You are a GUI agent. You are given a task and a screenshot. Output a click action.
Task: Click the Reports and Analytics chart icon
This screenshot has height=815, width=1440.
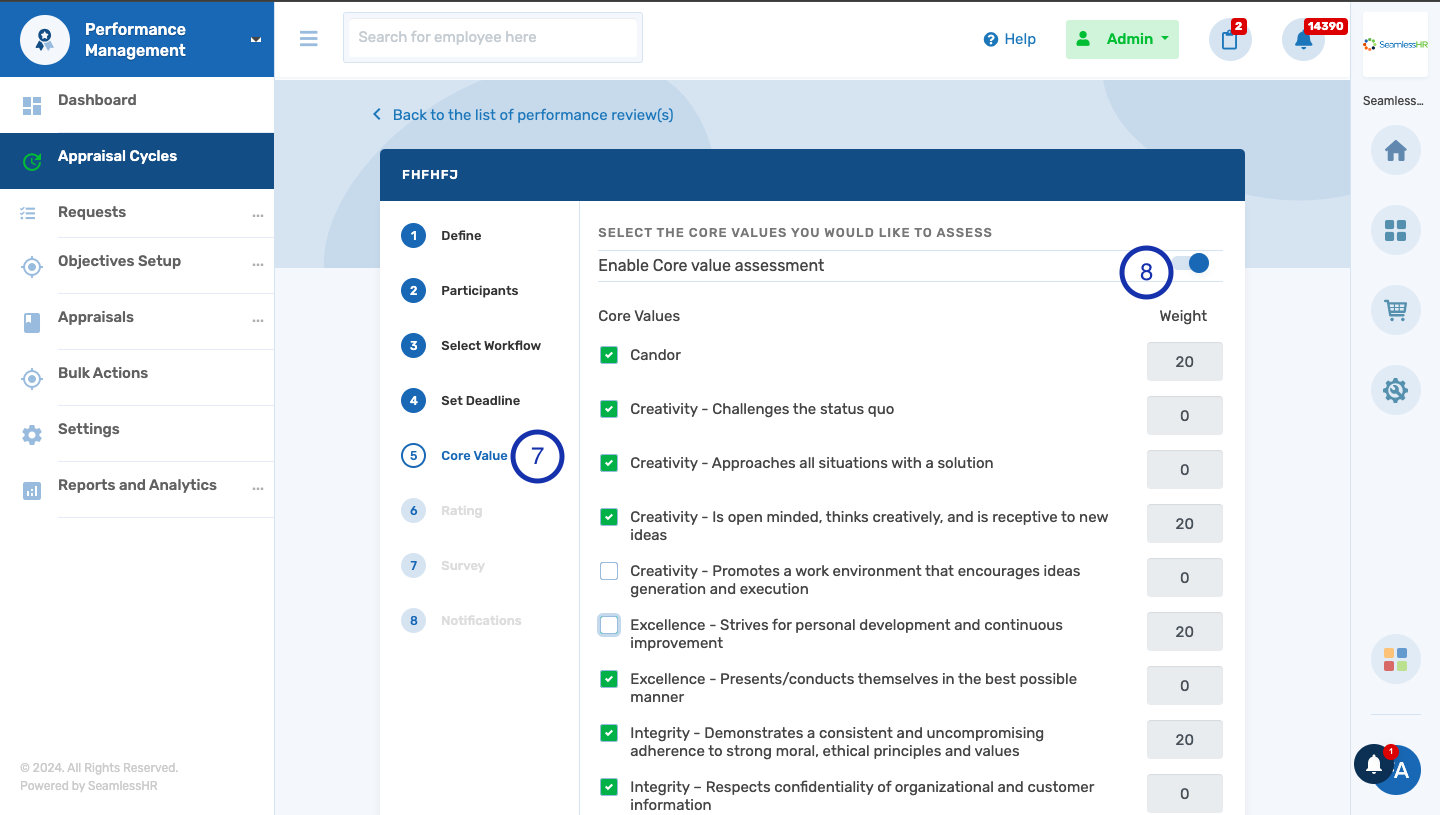point(32,491)
